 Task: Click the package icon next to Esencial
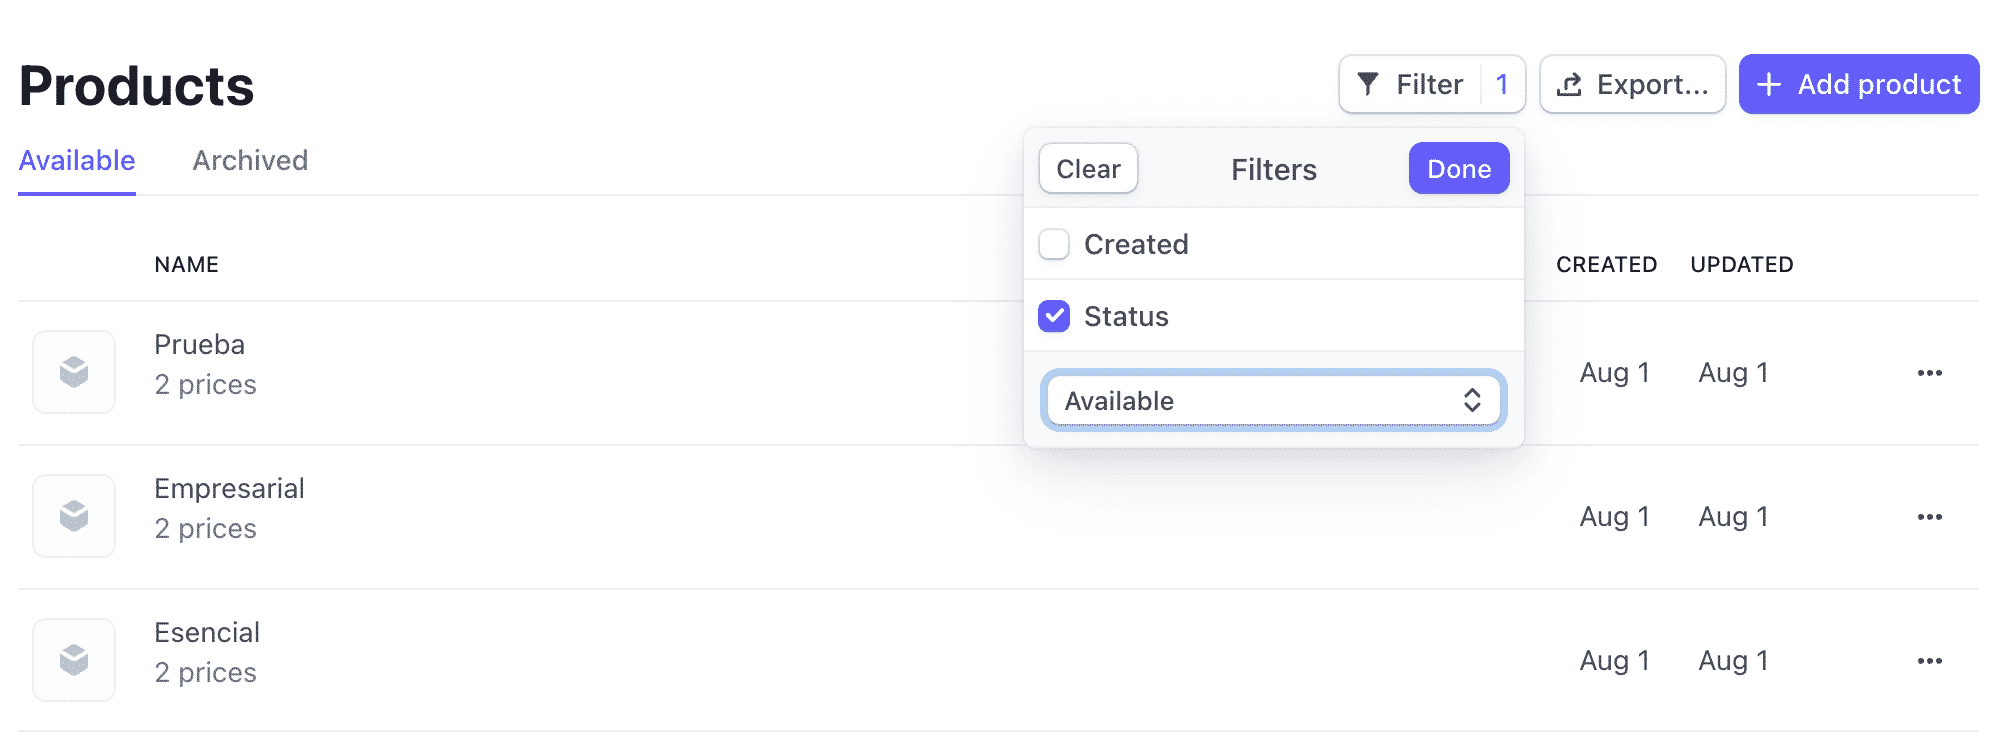pyautogui.click(x=74, y=659)
